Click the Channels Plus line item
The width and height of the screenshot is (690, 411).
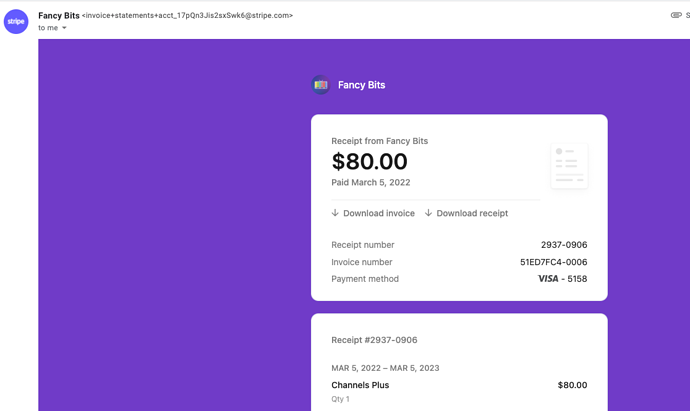click(360, 385)
